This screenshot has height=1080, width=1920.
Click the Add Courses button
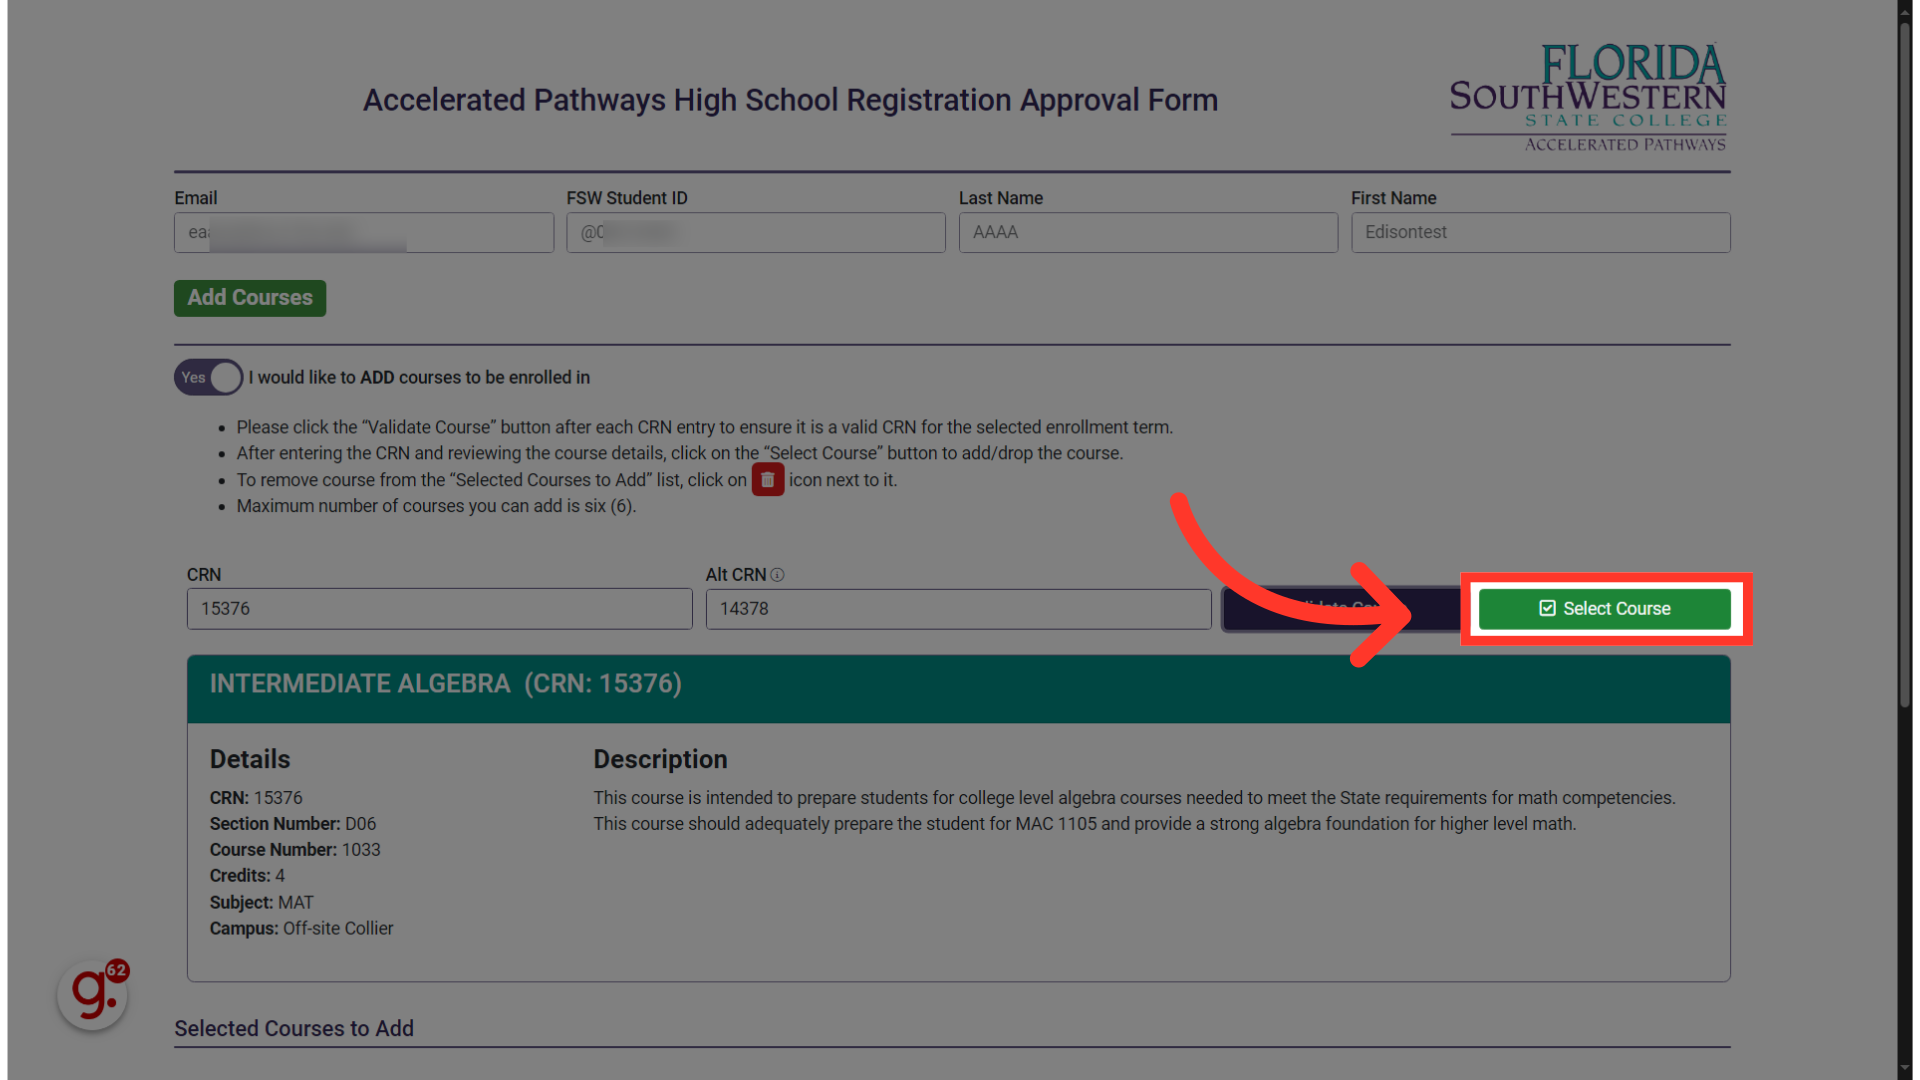[x=249, y=297]
